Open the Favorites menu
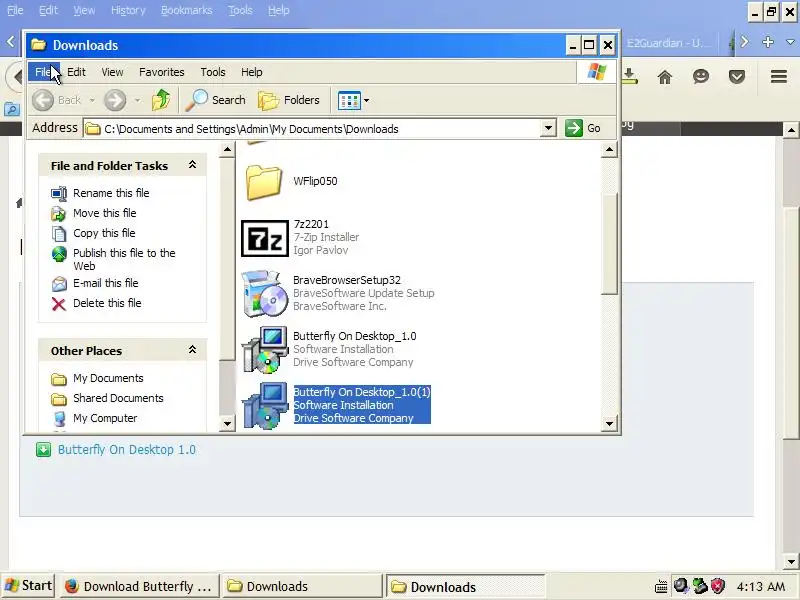 (x=162, y=72)
